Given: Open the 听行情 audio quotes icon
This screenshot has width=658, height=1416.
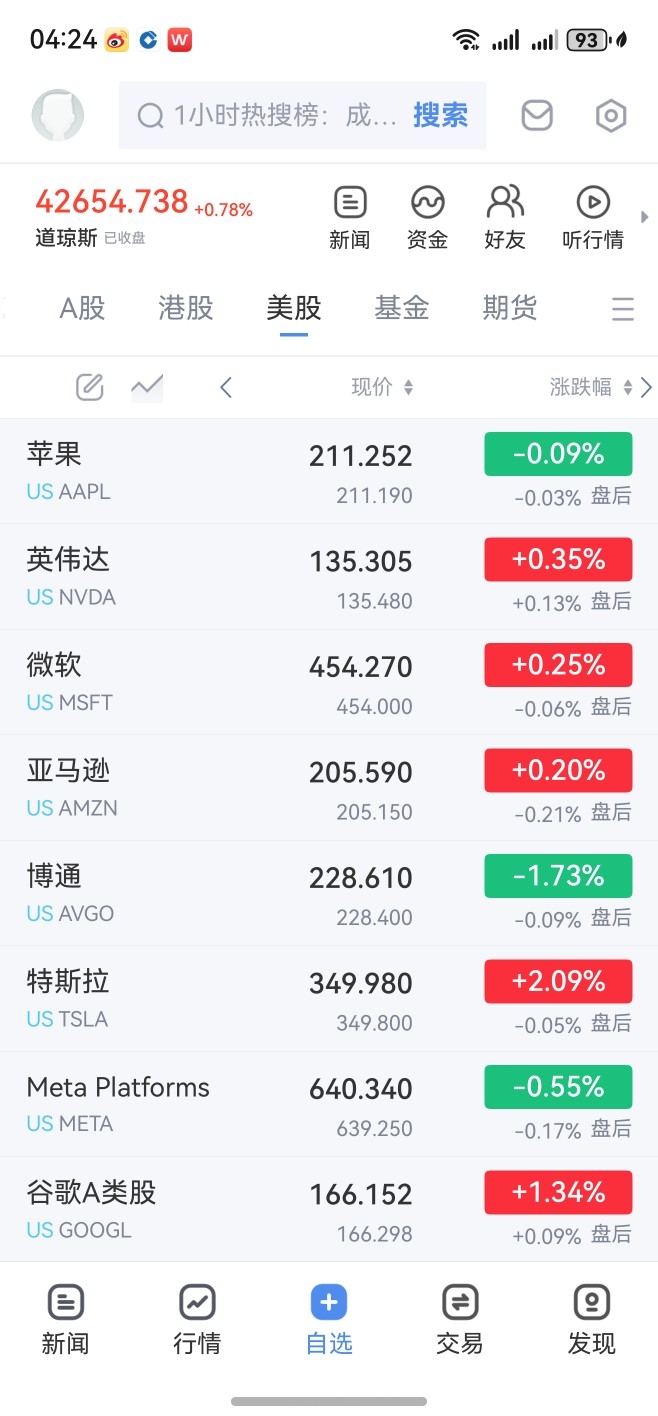Looking at the screenshot, I should (x=593, y=217).
